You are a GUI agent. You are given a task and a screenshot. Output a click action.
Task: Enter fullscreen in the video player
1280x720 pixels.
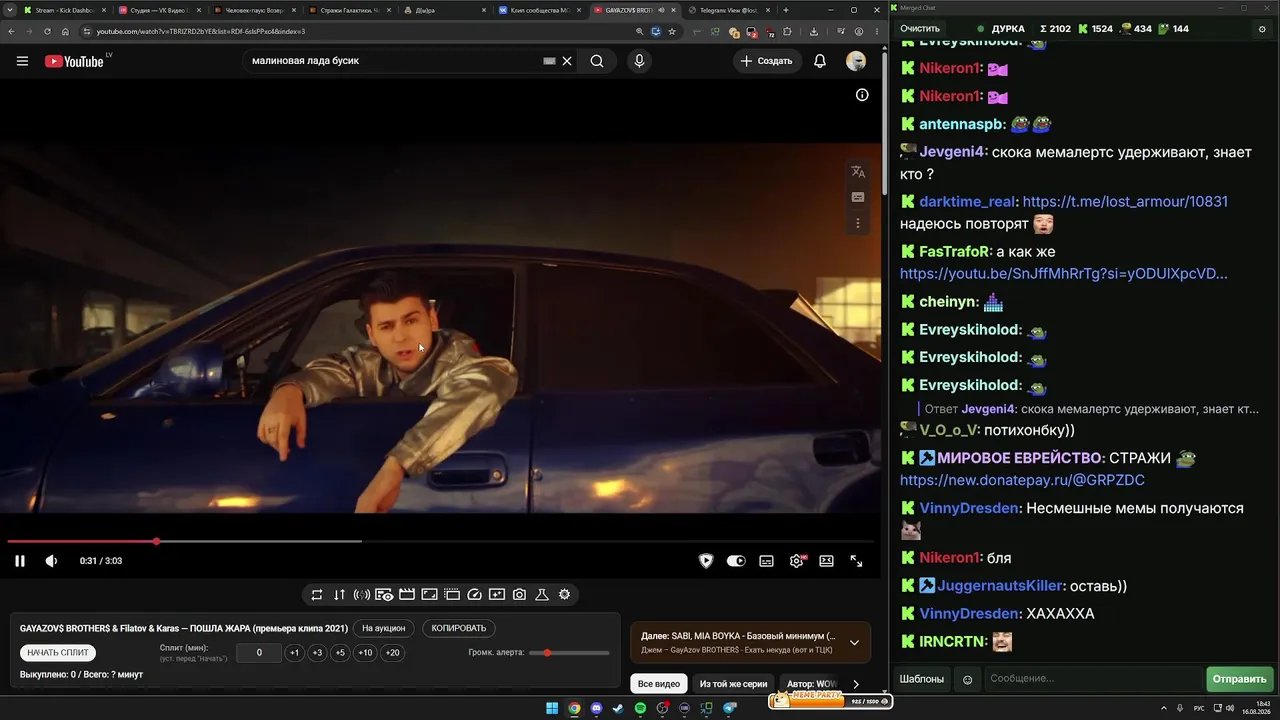tap(856, 561)
